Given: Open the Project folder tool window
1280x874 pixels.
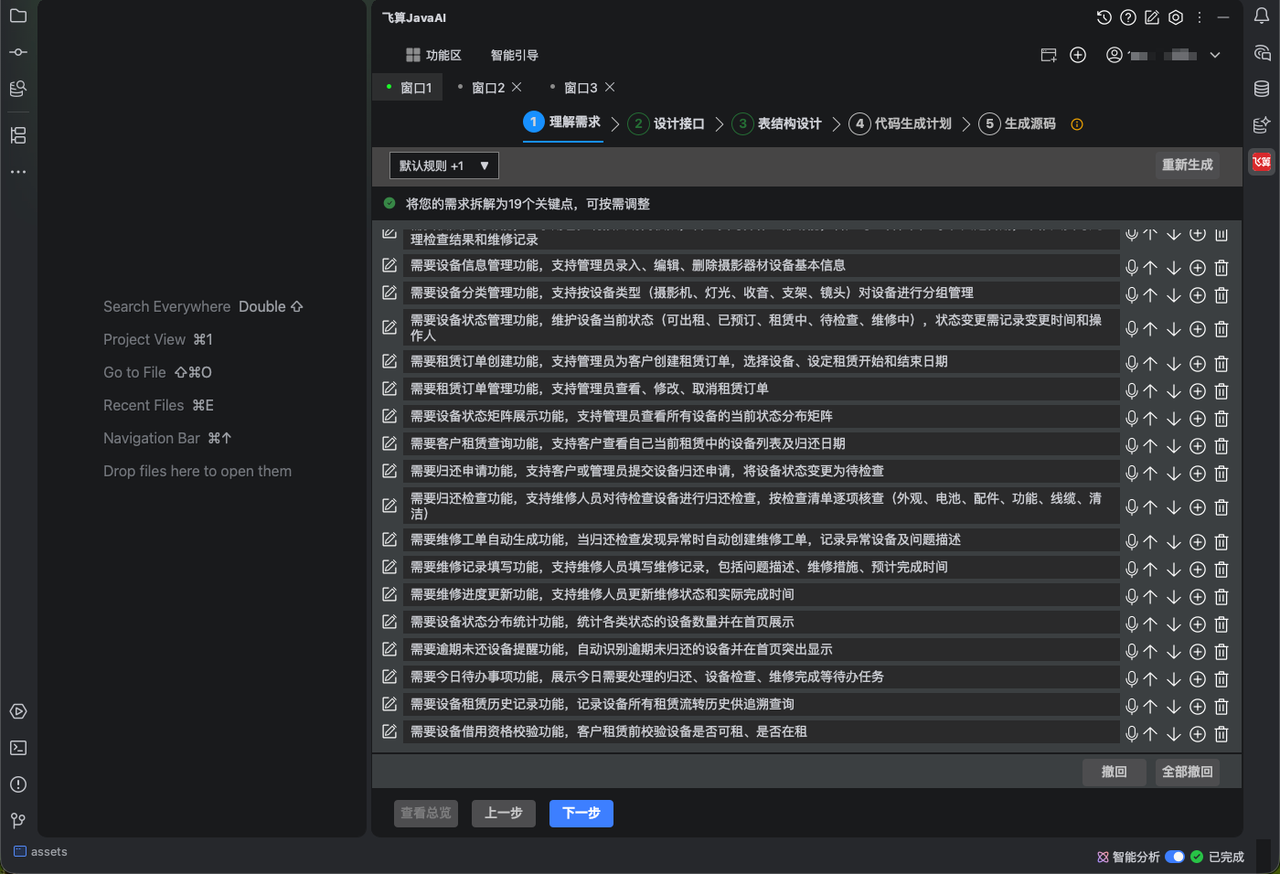Looking at the screenshot, I should point(18,16).
